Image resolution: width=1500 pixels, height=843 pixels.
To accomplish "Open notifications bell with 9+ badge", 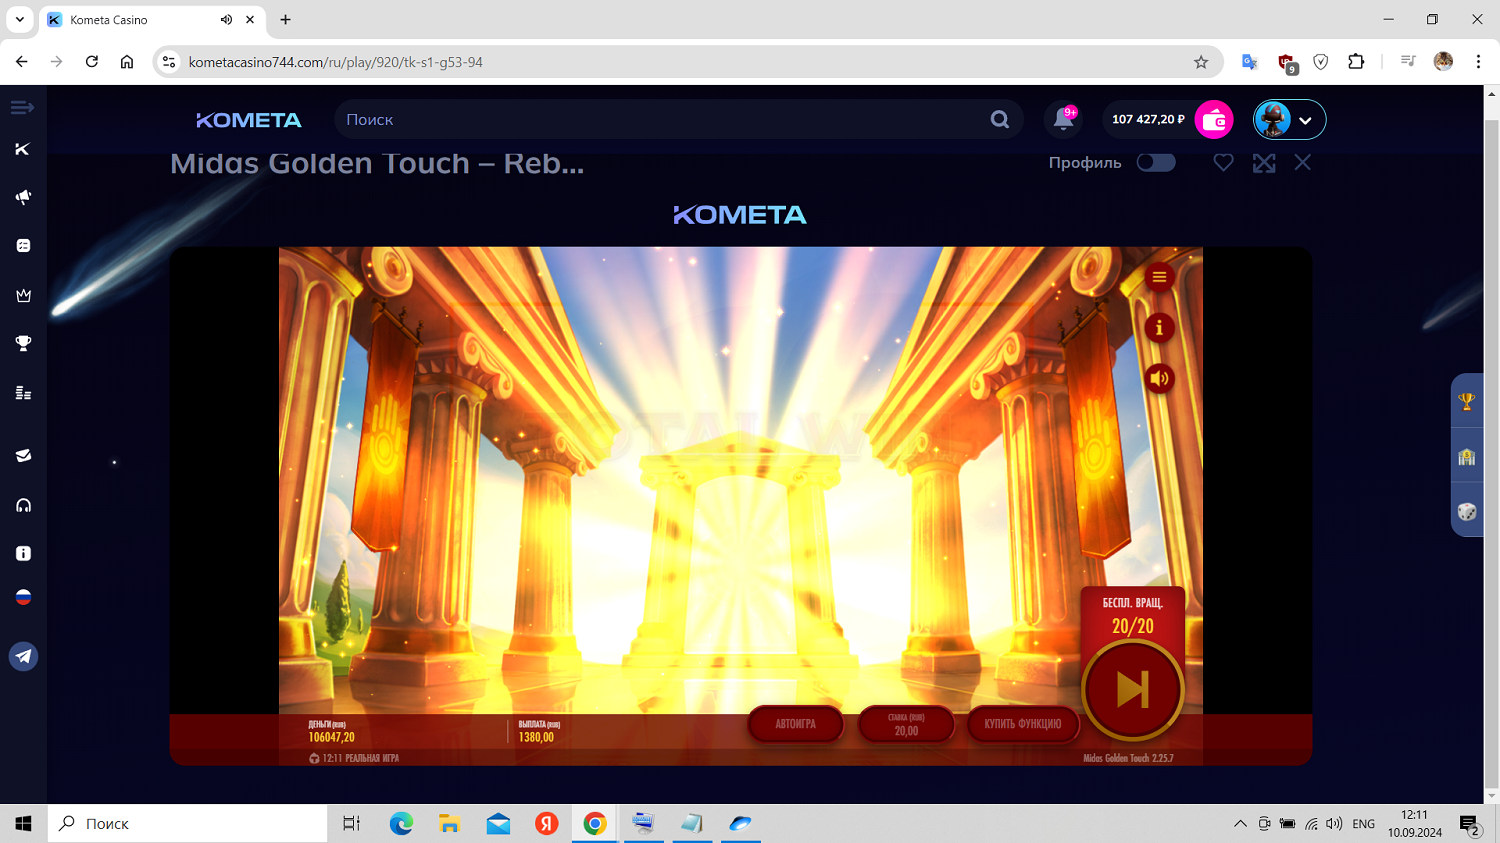I will pyautogui.click(x=1063, y=120).
